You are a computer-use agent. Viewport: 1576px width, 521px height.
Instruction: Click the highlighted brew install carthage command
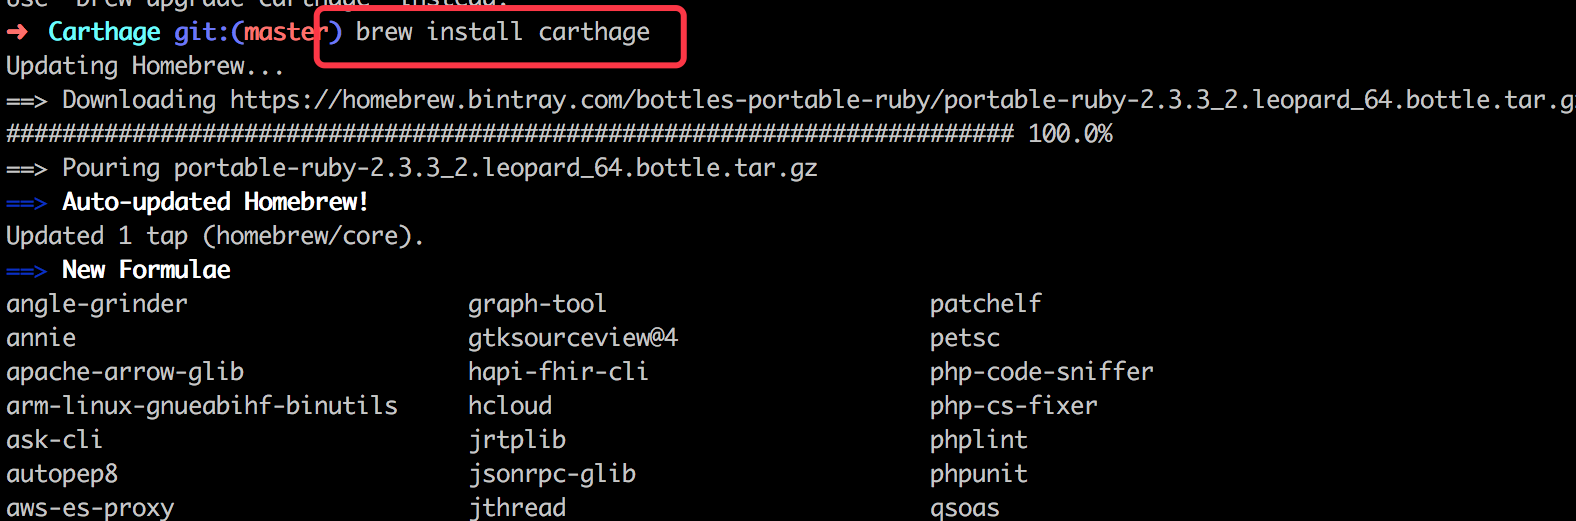pos(503,32)
